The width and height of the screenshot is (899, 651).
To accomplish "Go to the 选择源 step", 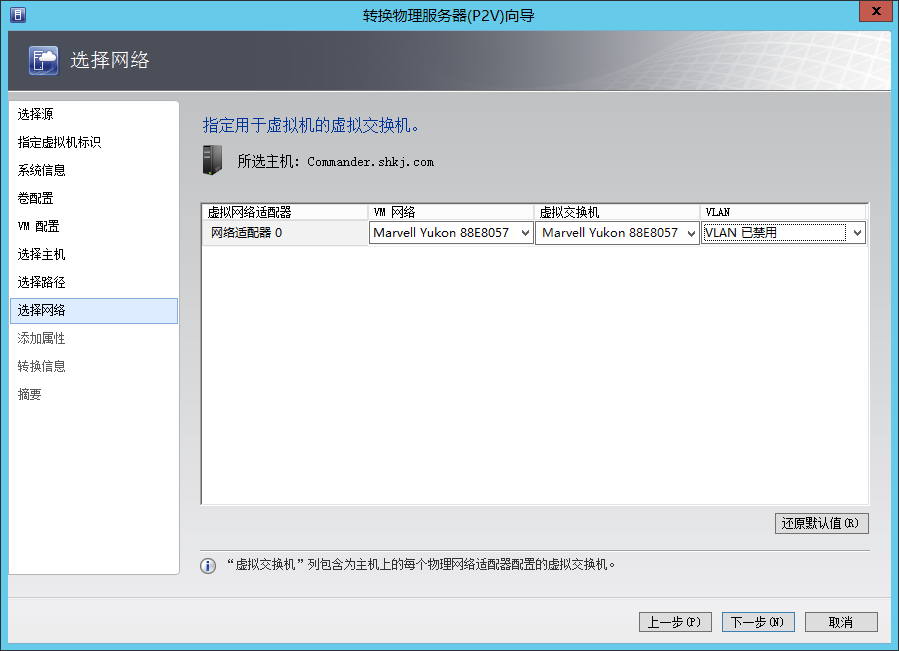I will coord(36,114).
